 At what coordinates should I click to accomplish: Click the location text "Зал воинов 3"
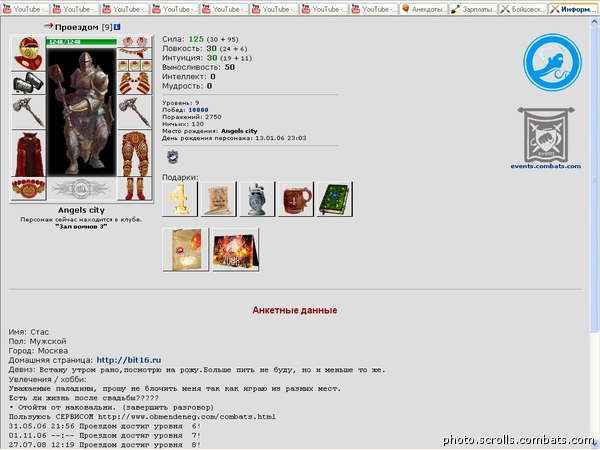click(81, 227)
